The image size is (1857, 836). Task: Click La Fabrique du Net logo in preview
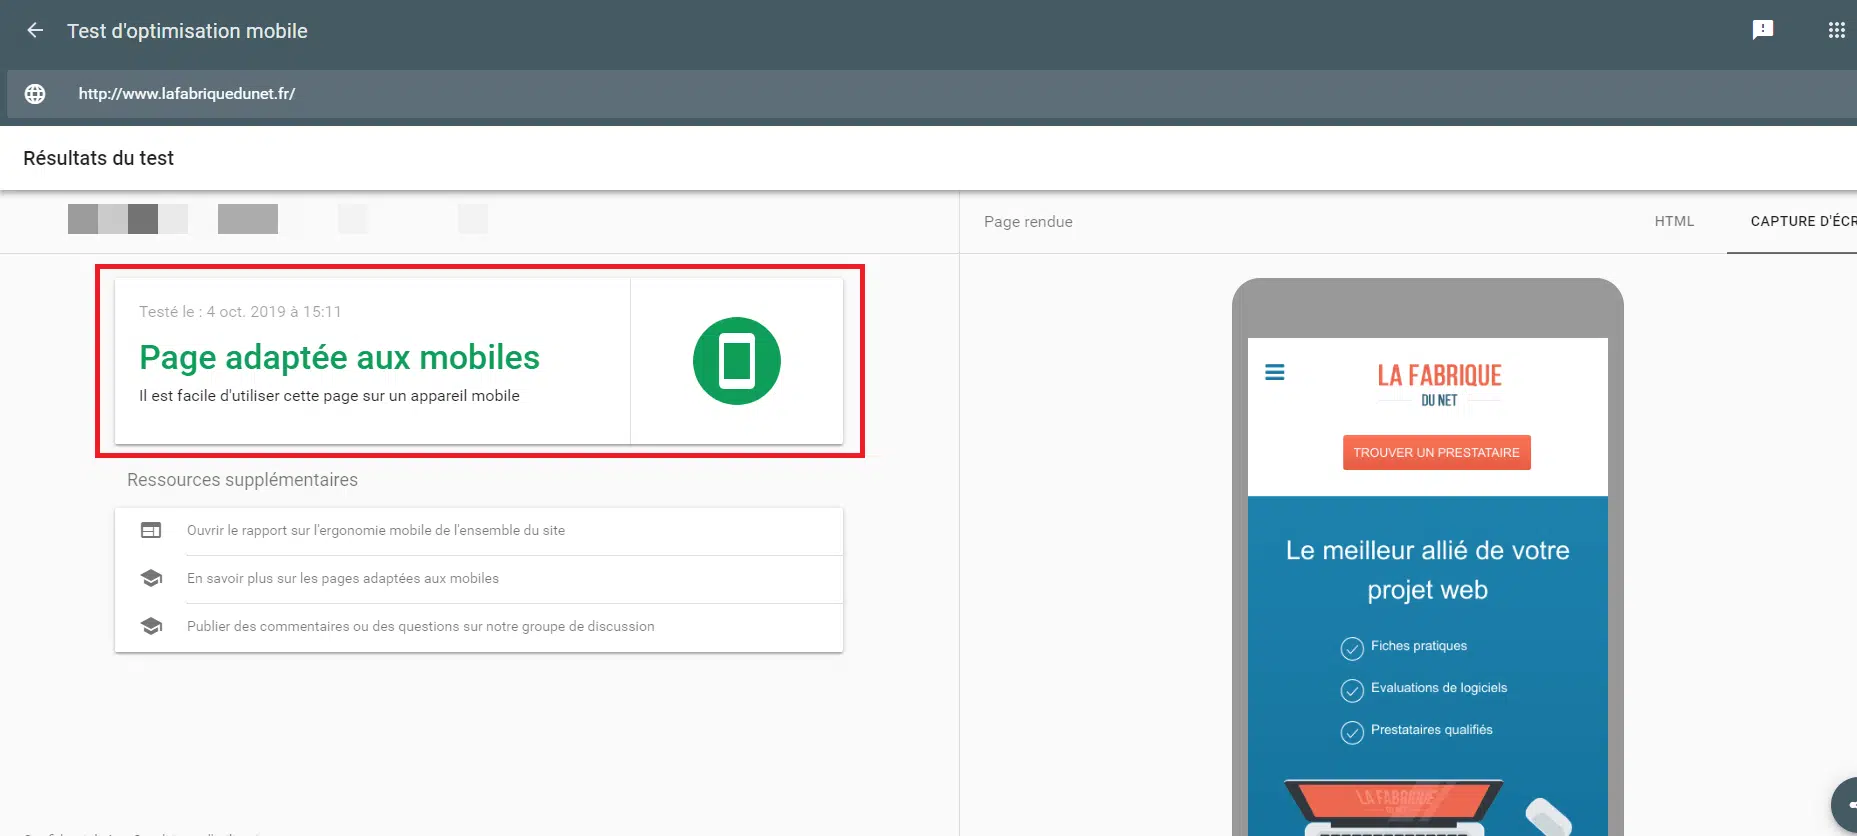click(1438, 385)
